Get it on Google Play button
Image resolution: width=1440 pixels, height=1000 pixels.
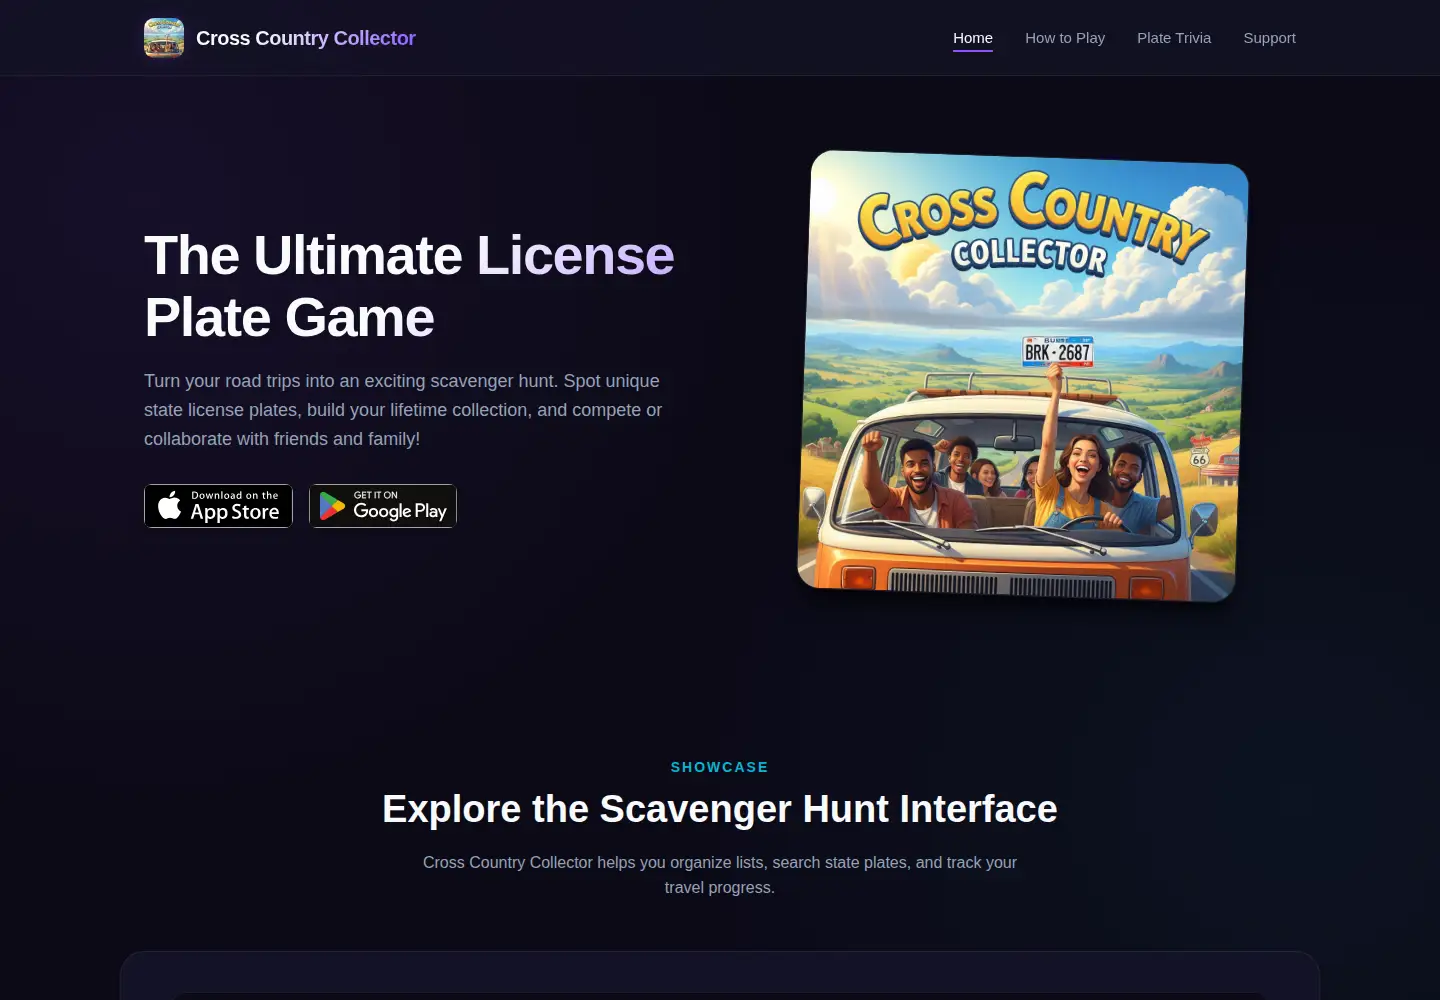[383, 506]
